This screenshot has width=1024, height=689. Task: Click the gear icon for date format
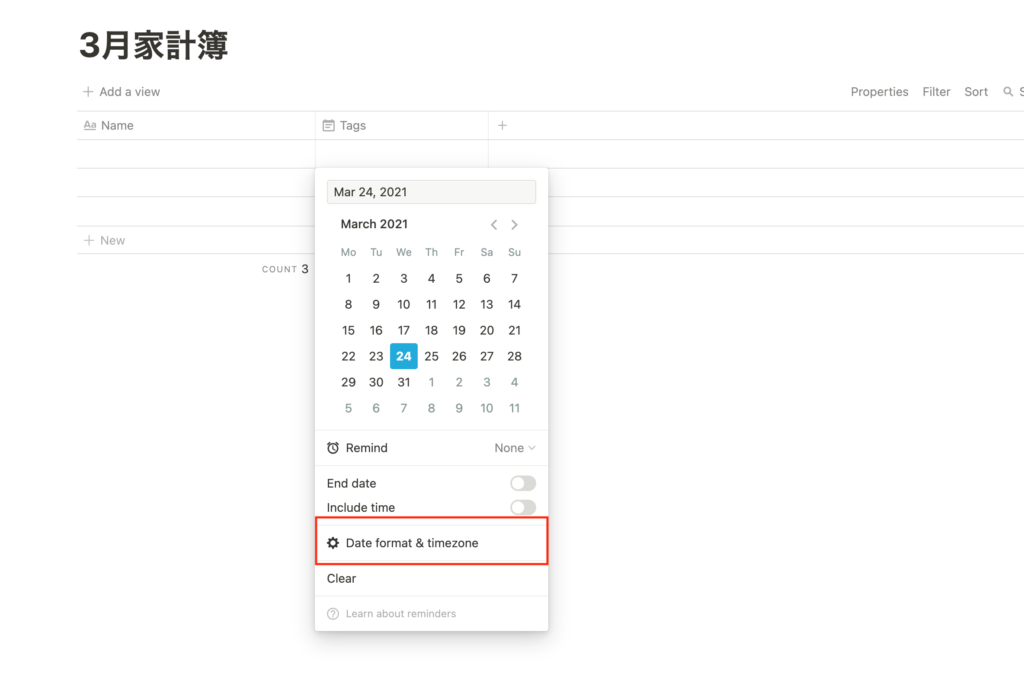pos(333,543)
